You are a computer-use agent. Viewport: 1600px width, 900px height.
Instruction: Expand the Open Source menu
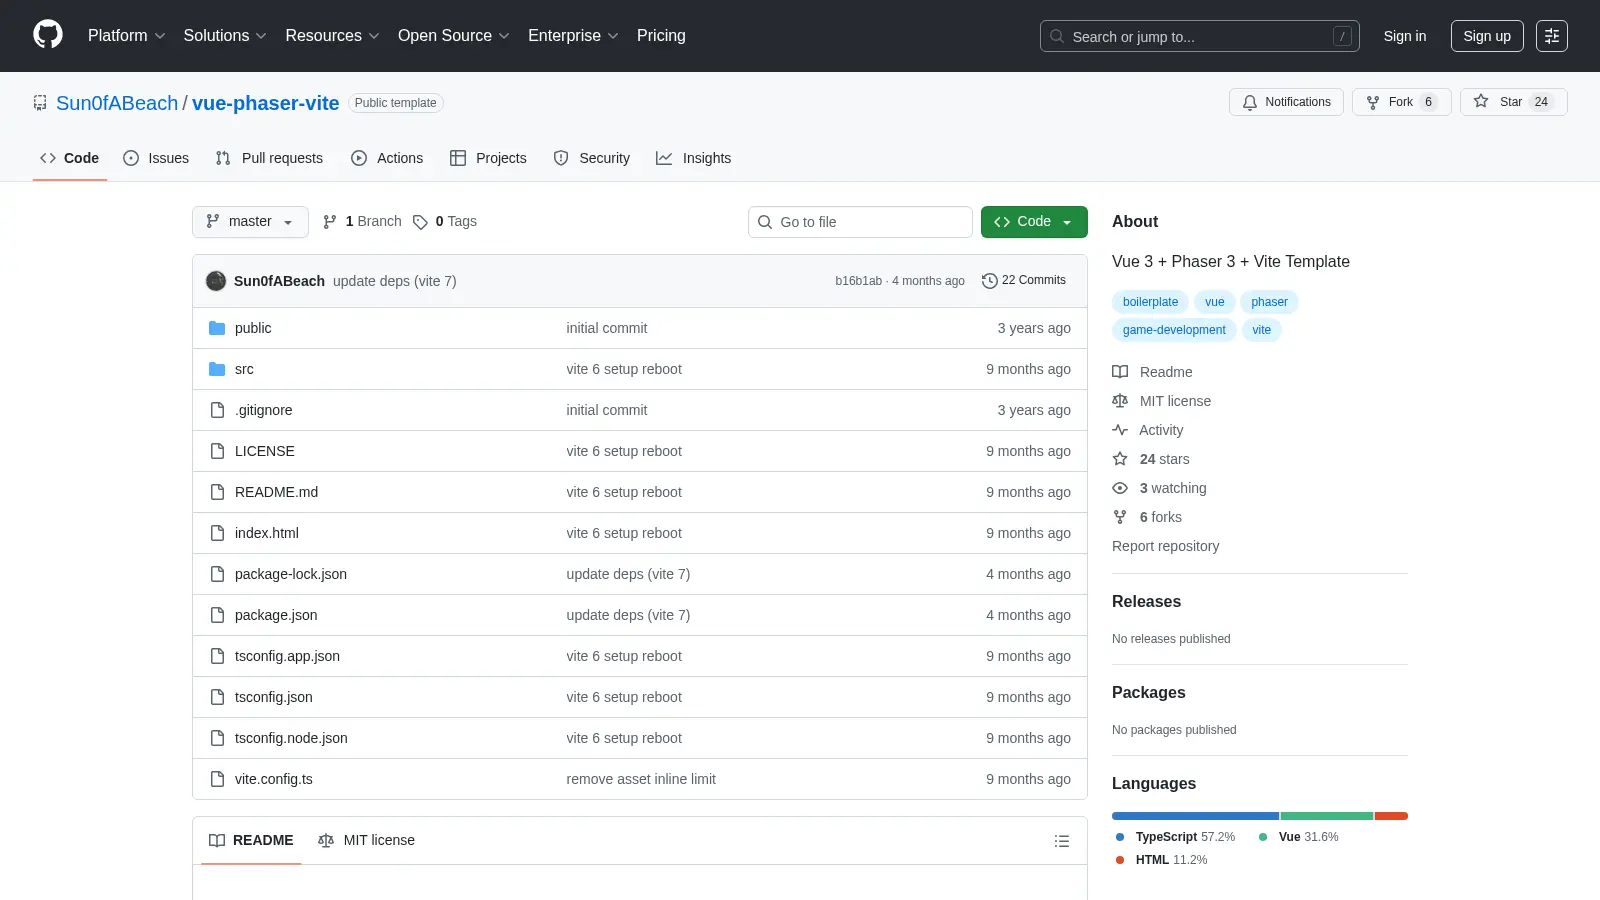point(454,36)
